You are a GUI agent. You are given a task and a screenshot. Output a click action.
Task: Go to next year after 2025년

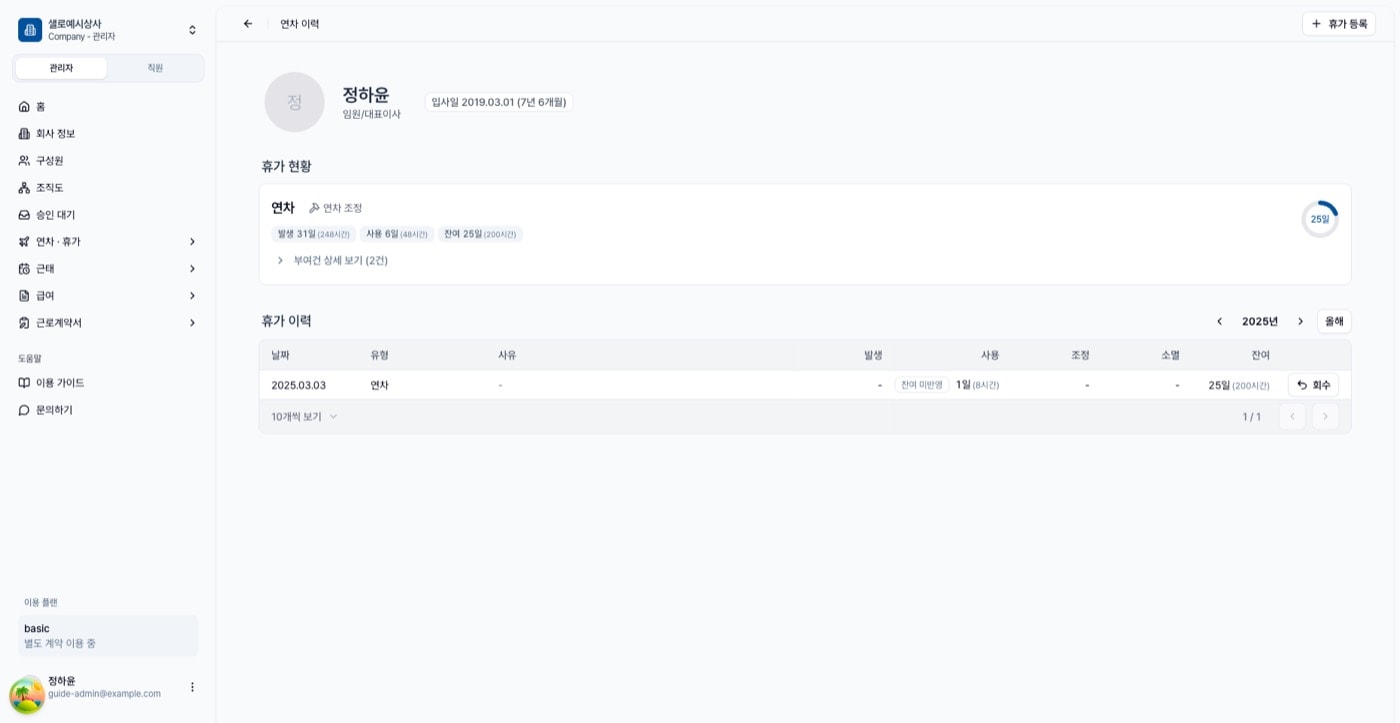pos(1300,321)
